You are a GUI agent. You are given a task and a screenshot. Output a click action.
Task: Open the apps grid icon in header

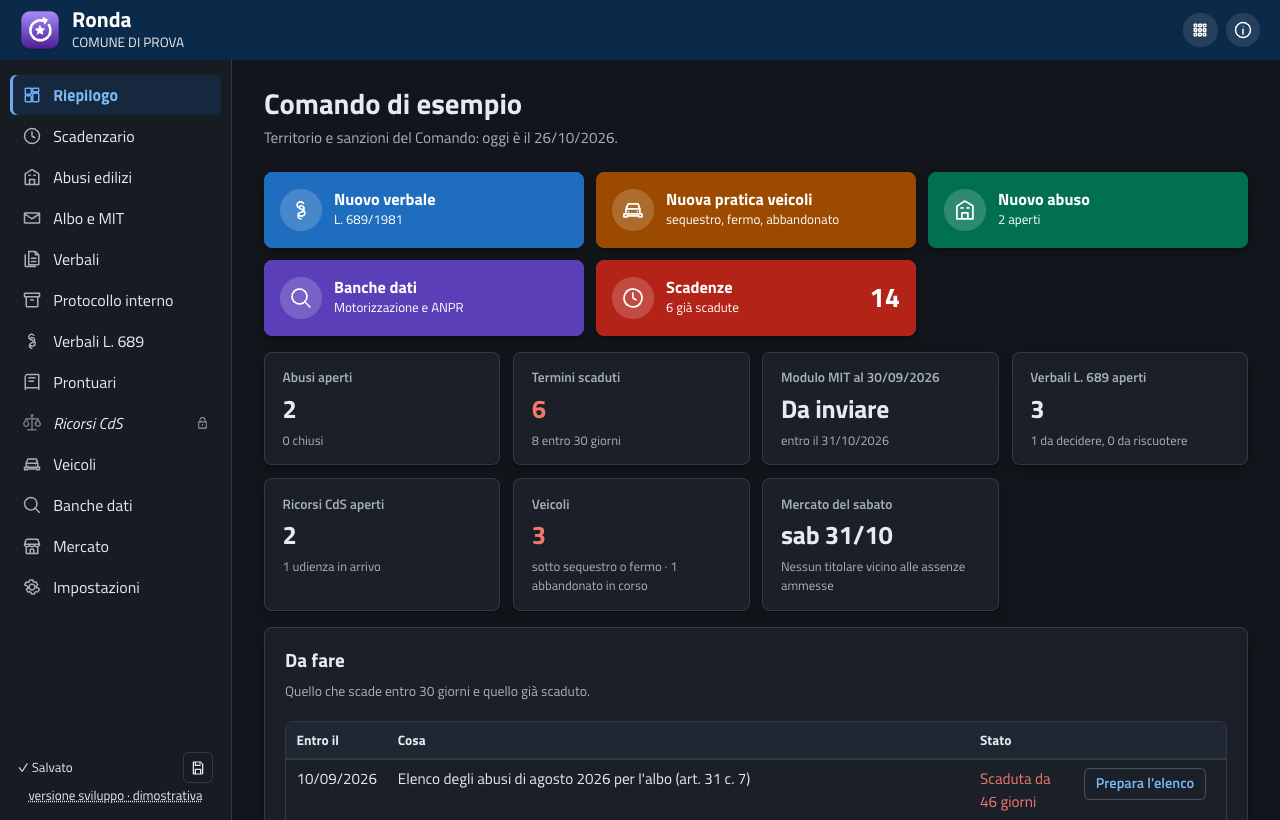click(x=1200, y=30)
